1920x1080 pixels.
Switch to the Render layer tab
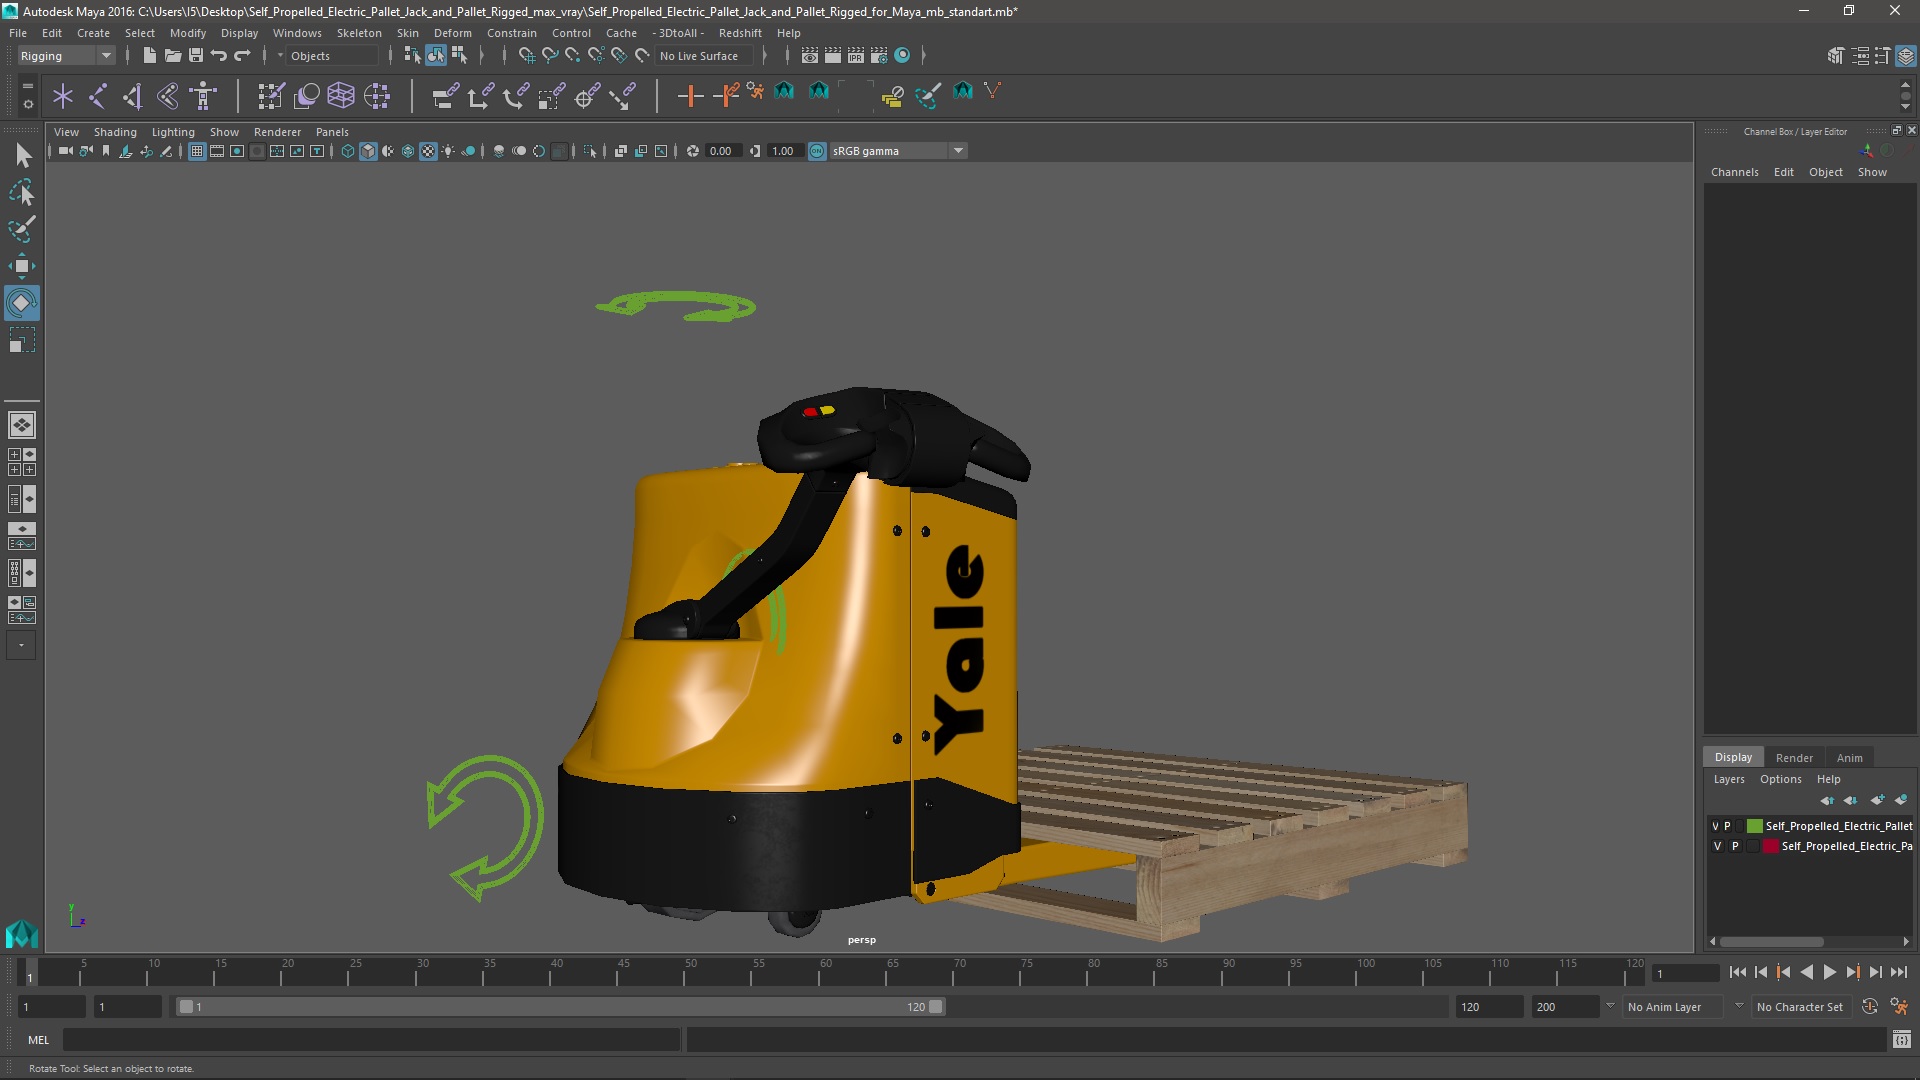click(1794, 758)
